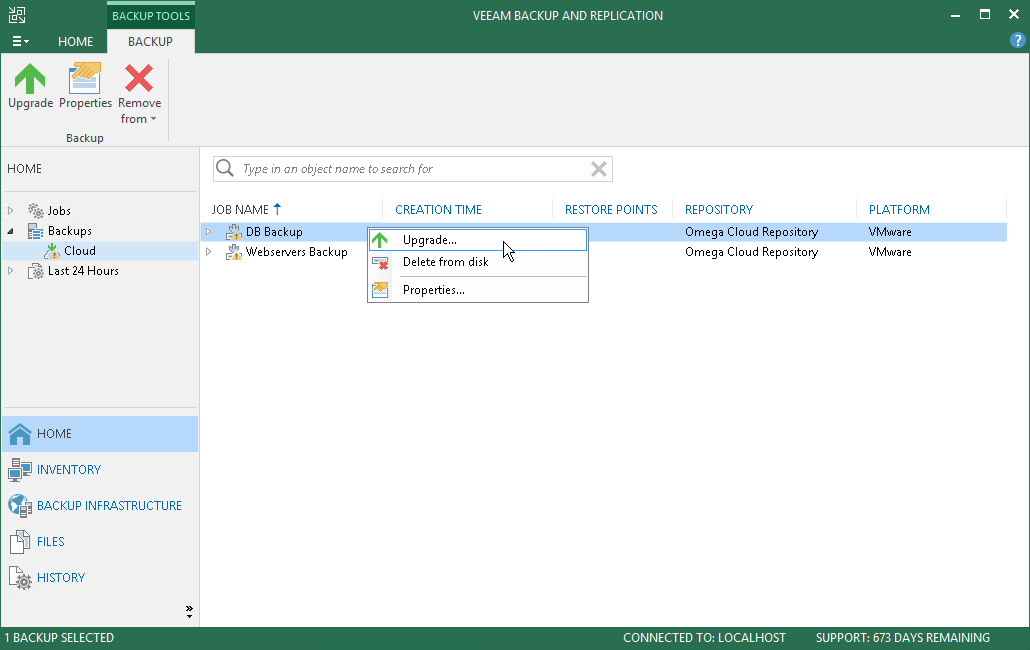Switch to the HOME ribbon tab
This screenshot has height=650, width=1030.
[x=76, y=41]
